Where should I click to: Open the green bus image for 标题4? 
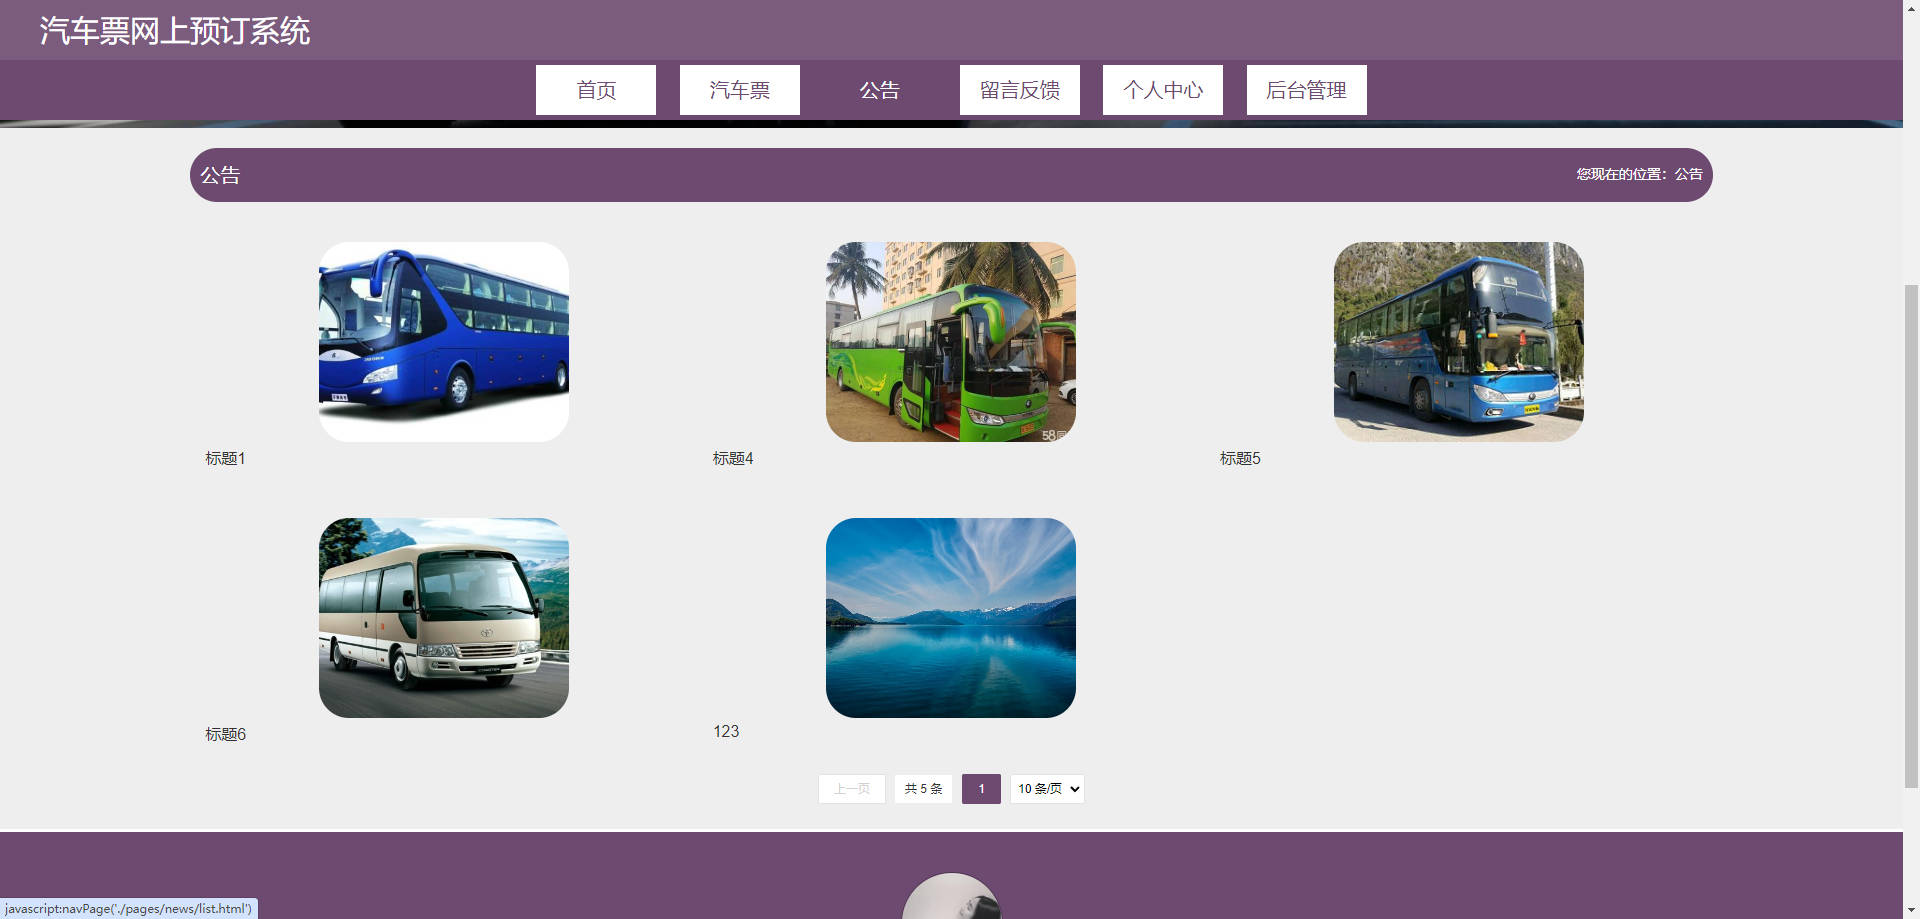951,342
